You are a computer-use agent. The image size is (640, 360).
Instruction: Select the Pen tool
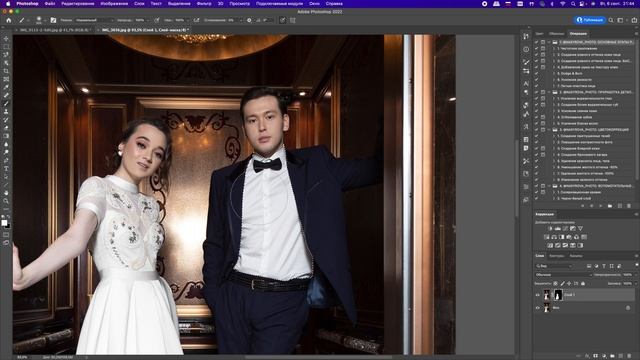click(6, 160)
